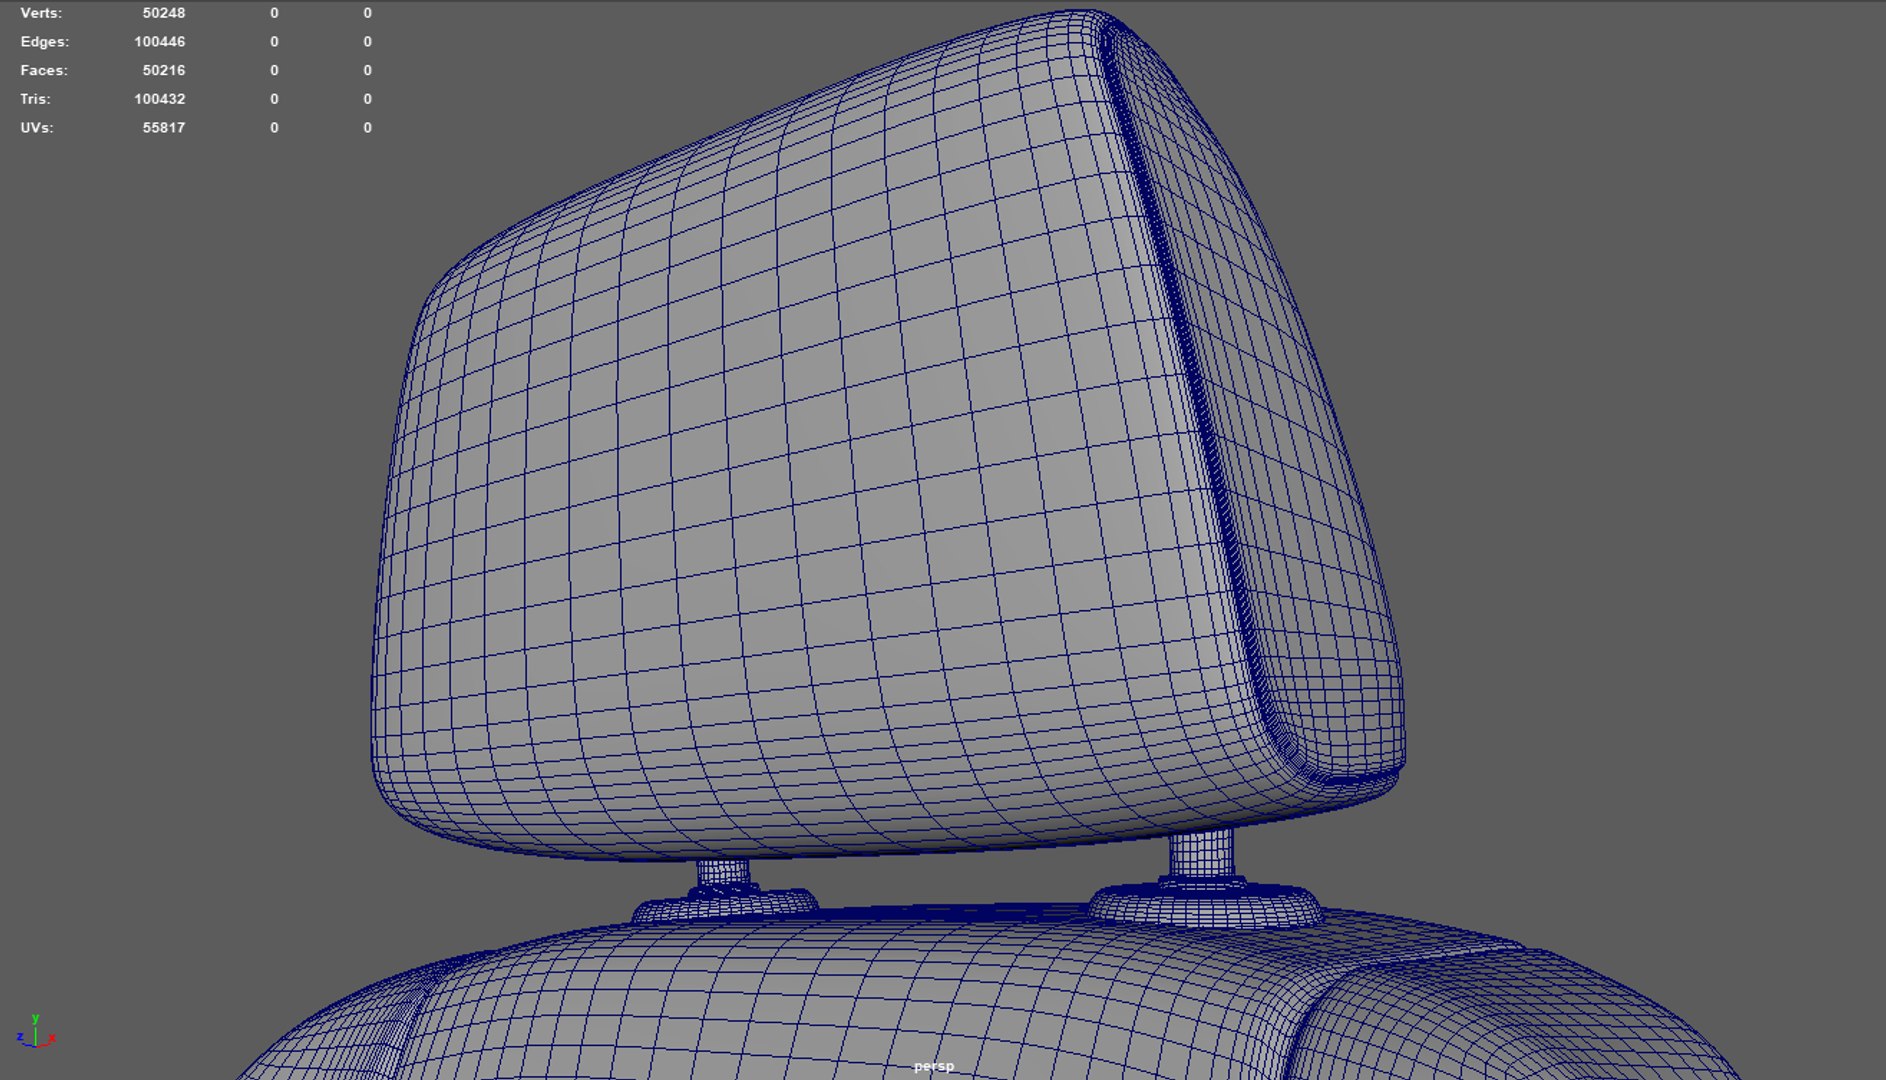1886x1080 pixels.
Task: Select the edge count value 100446
Action: pyautogui.click(x=160, y=42)
